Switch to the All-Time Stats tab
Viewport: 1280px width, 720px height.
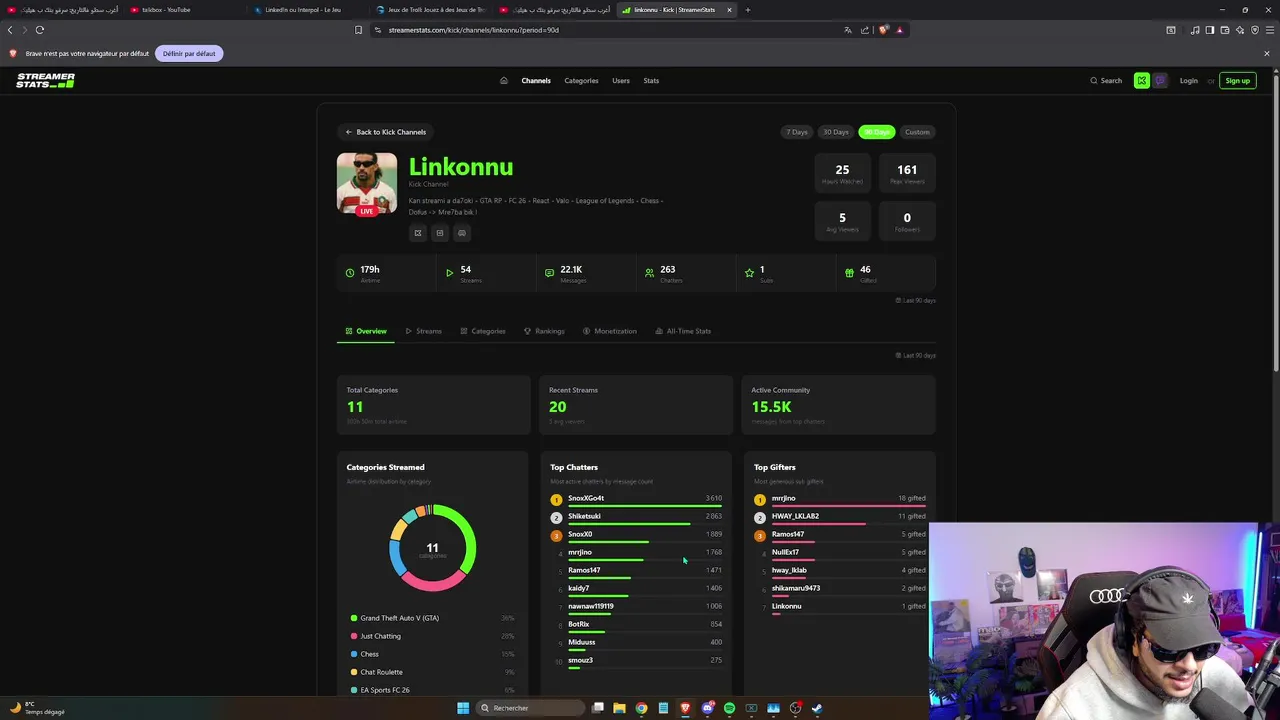coord(683,331)
